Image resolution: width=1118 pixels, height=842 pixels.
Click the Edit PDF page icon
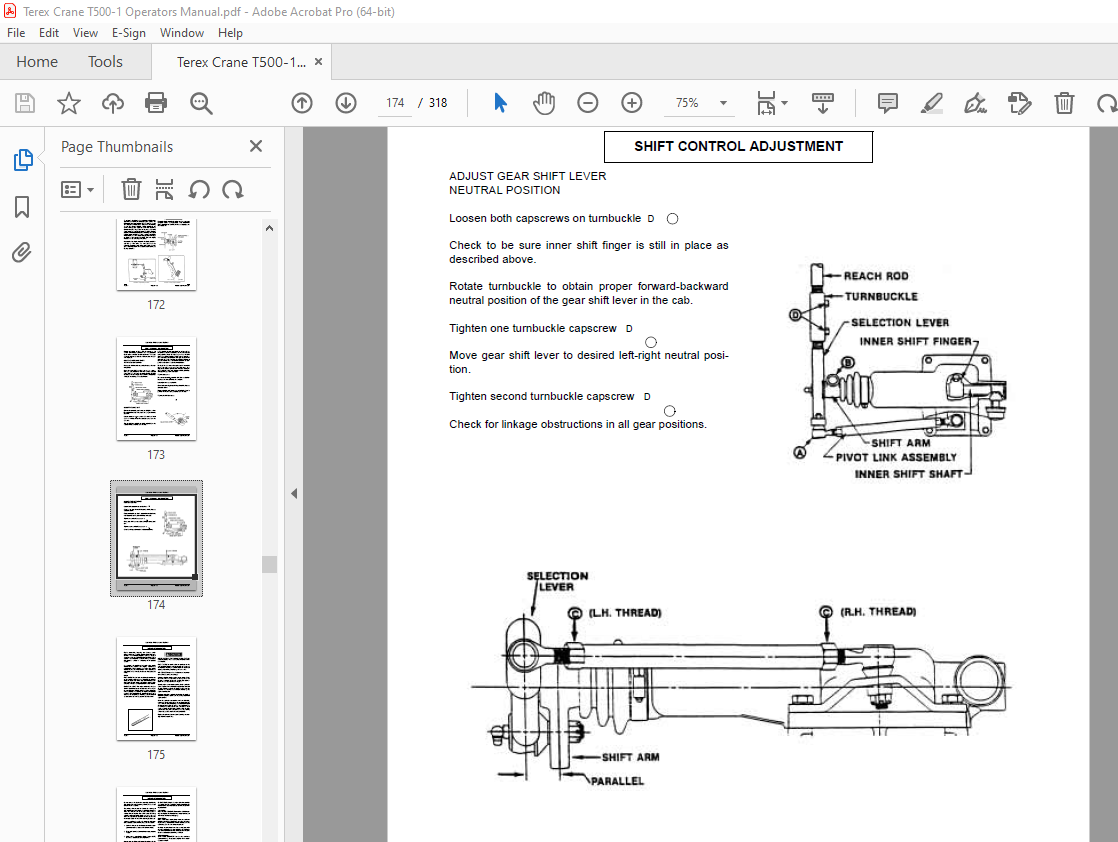pos(1020,103)
